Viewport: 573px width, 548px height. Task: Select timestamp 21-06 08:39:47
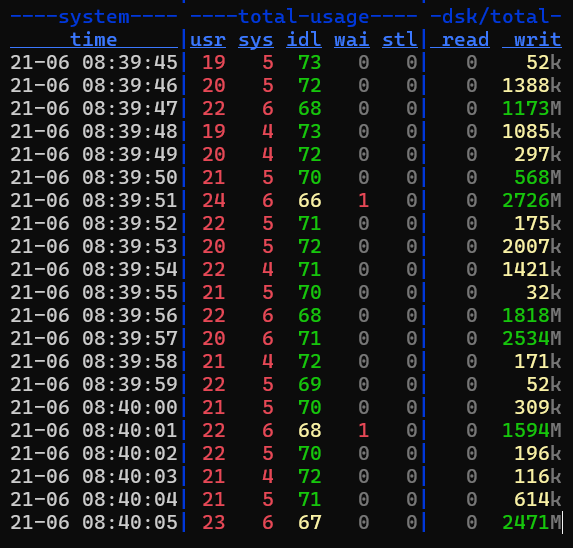pyautogui.click(x=94, y=108)
